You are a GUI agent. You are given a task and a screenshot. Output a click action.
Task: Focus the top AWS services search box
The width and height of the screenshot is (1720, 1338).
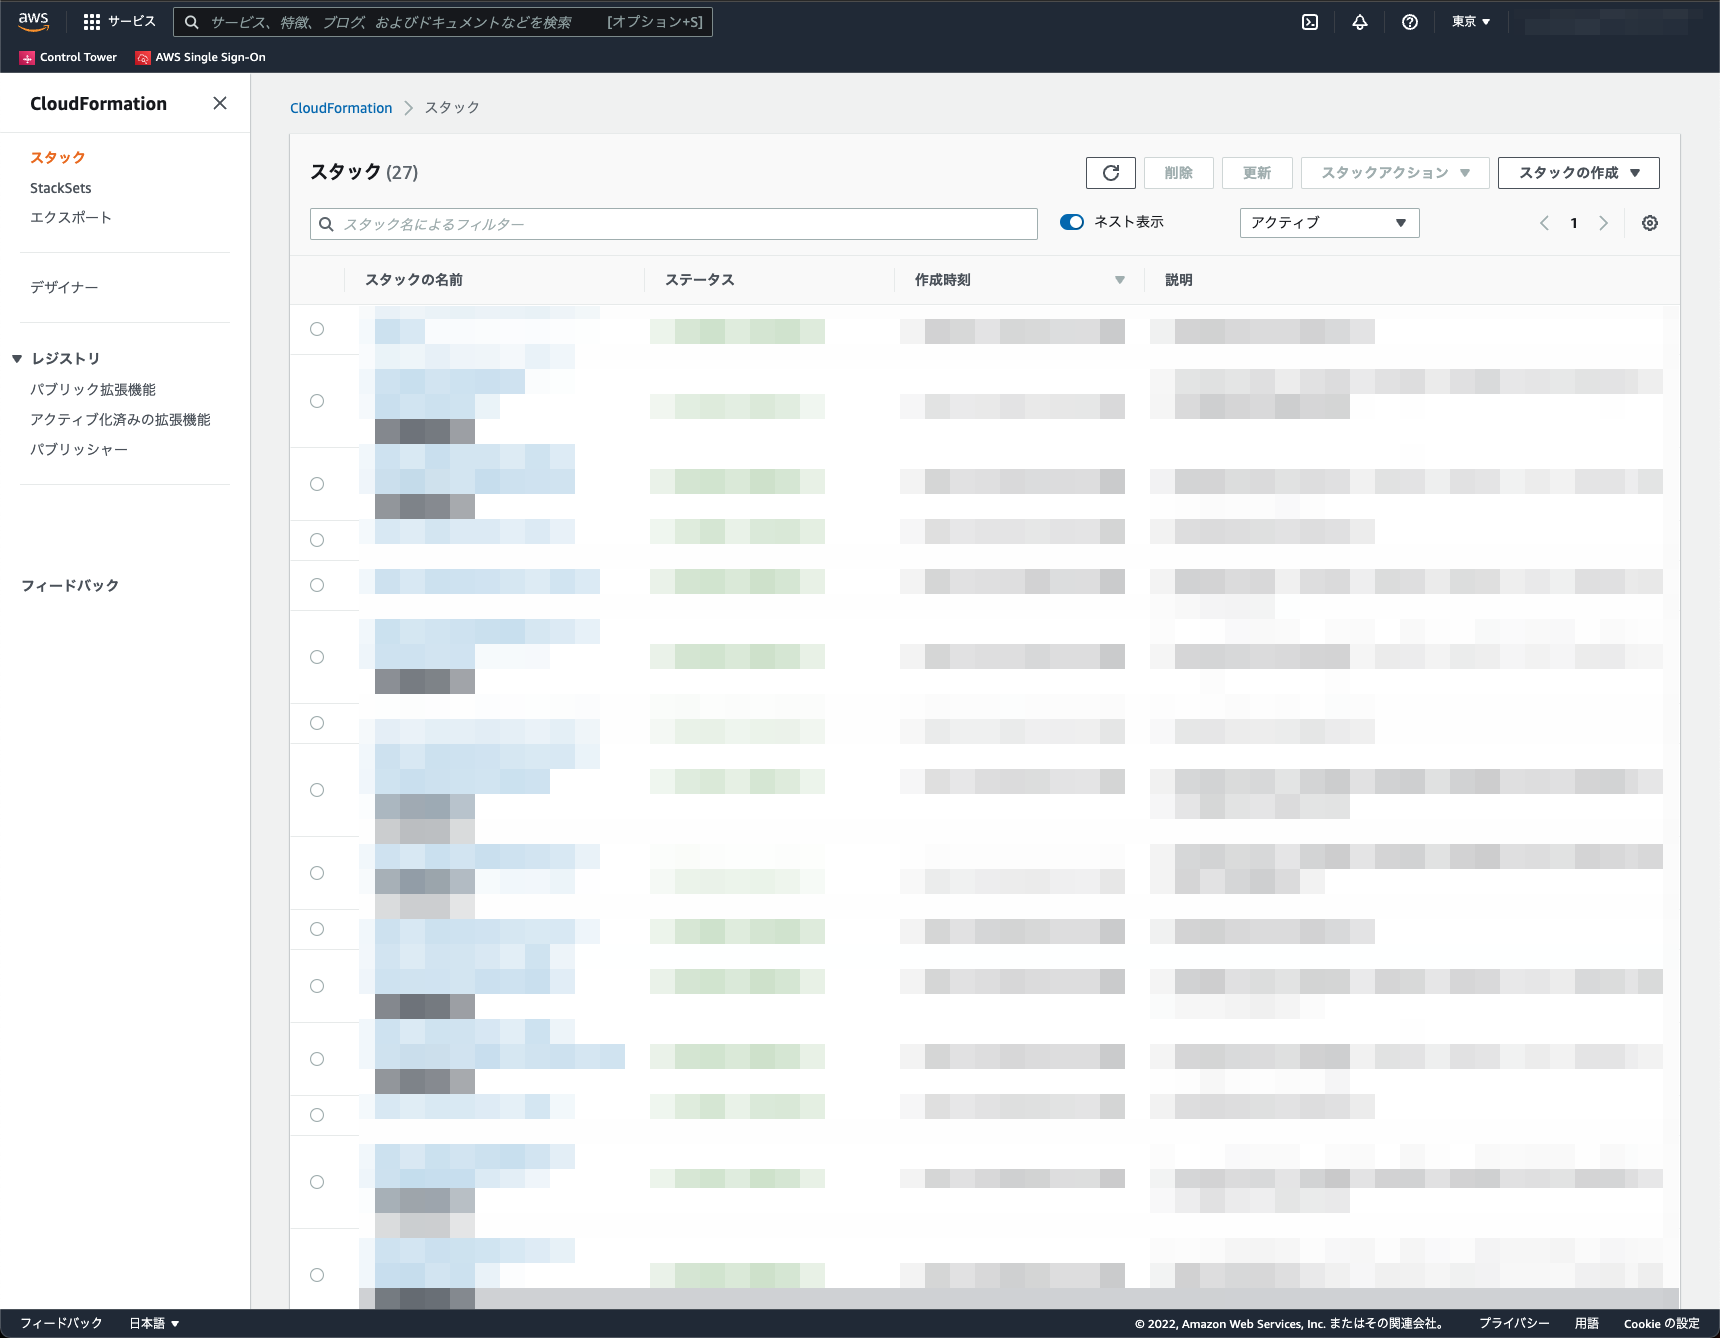443,22
